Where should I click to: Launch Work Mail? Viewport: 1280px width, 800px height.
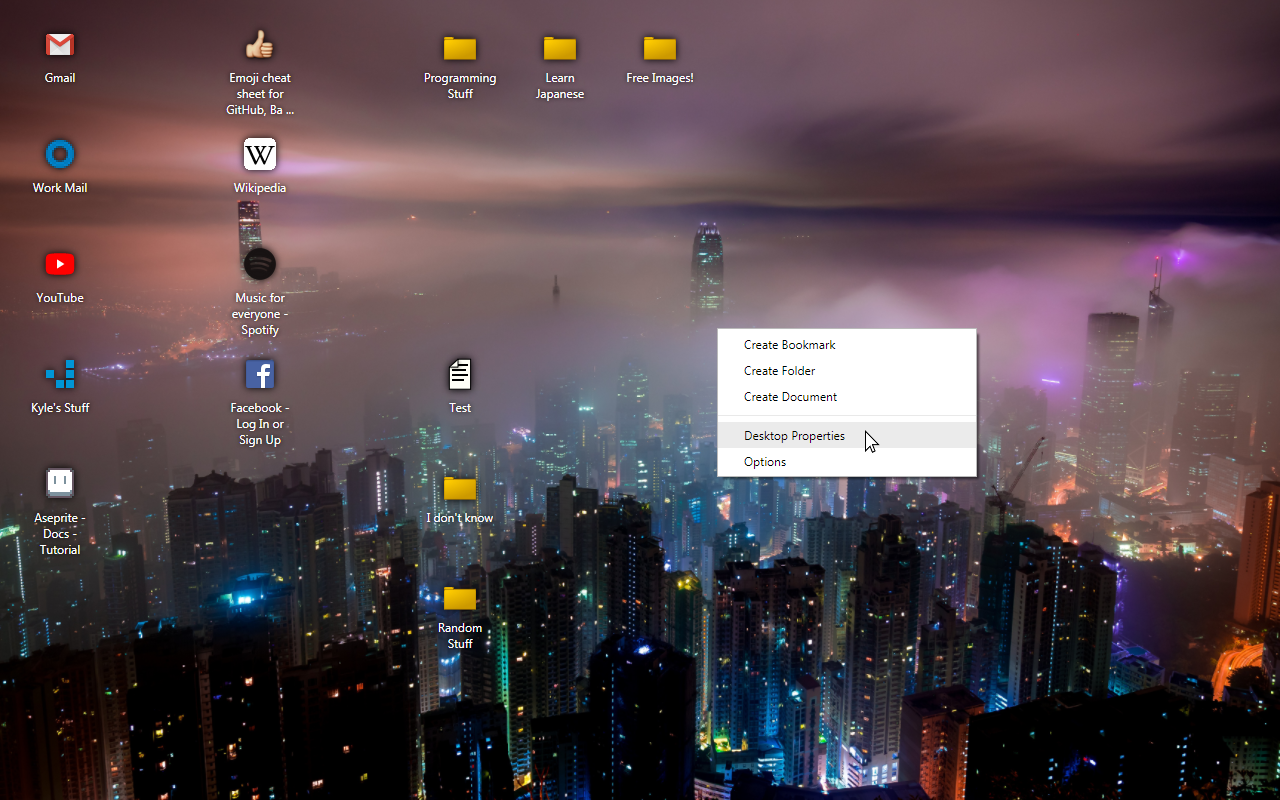point(59,155)
